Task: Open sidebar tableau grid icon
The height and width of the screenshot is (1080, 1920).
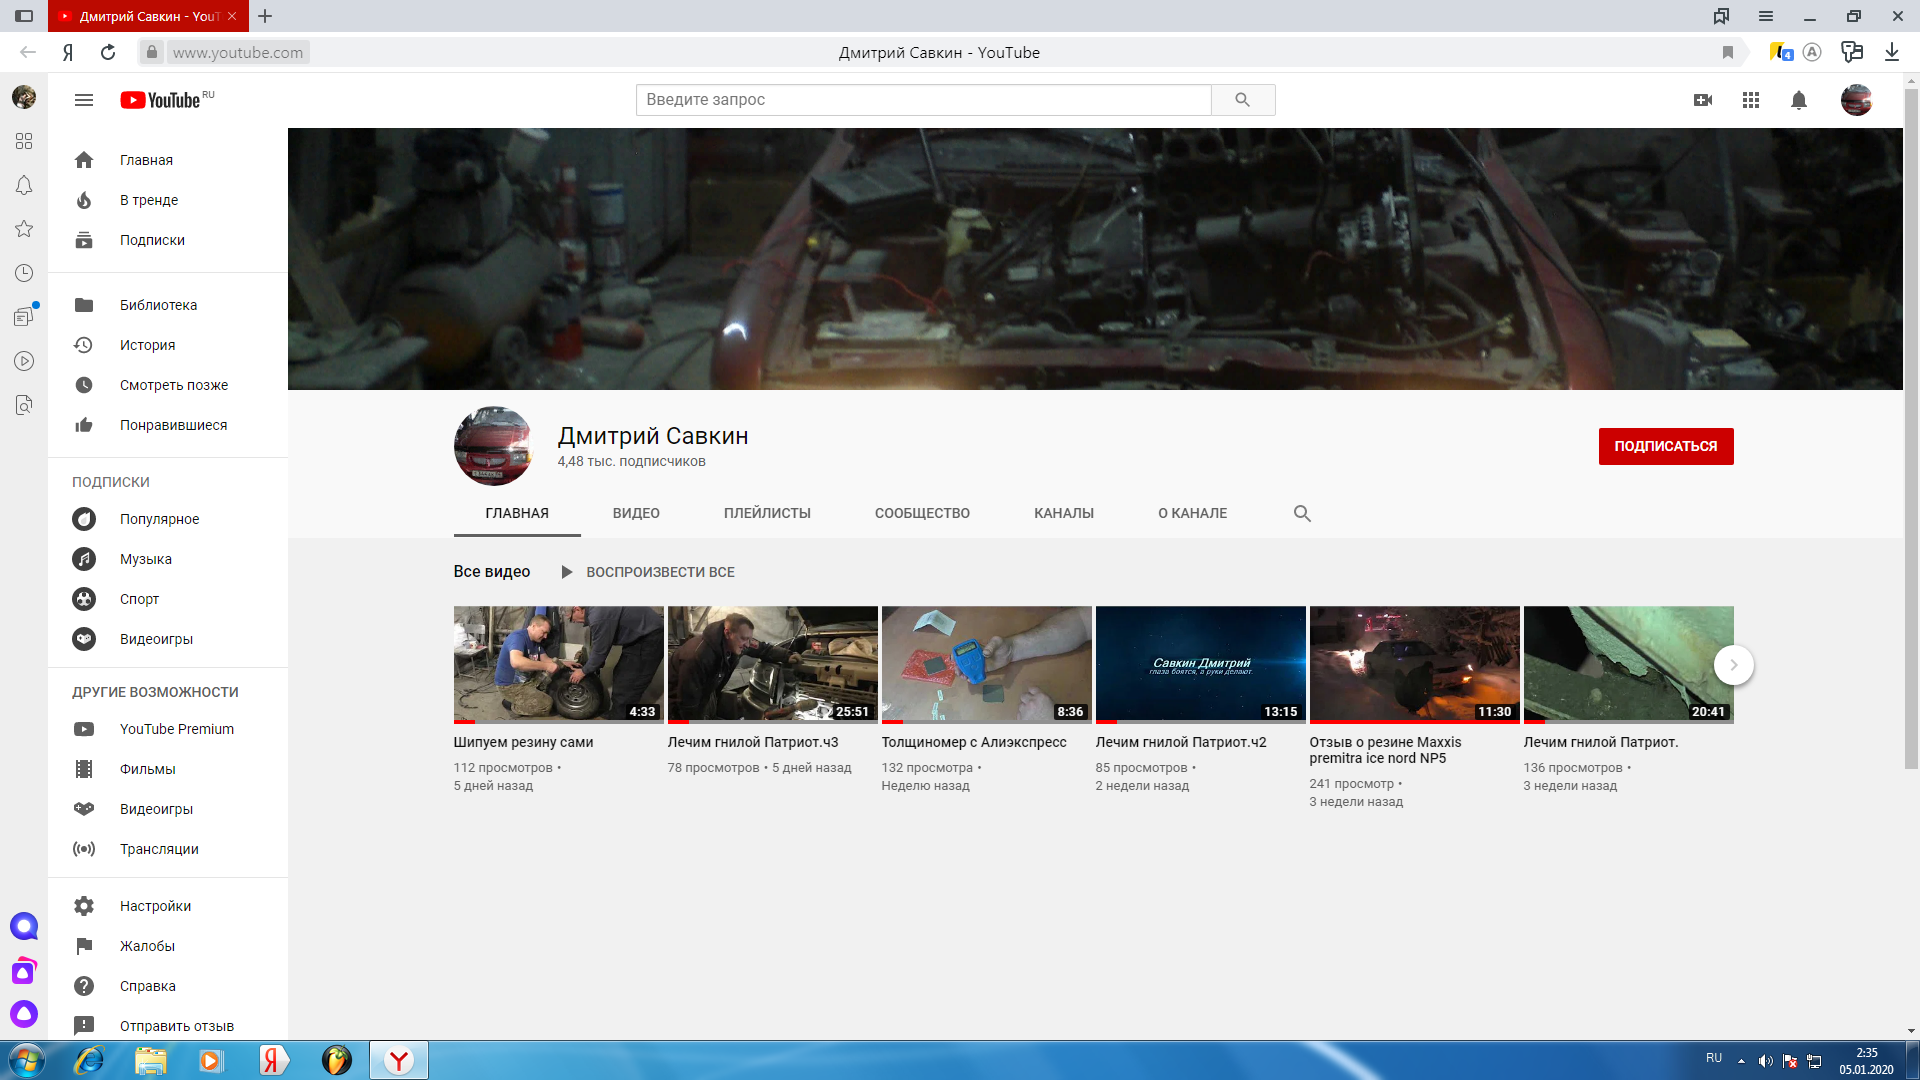Action: coord(24,141)
